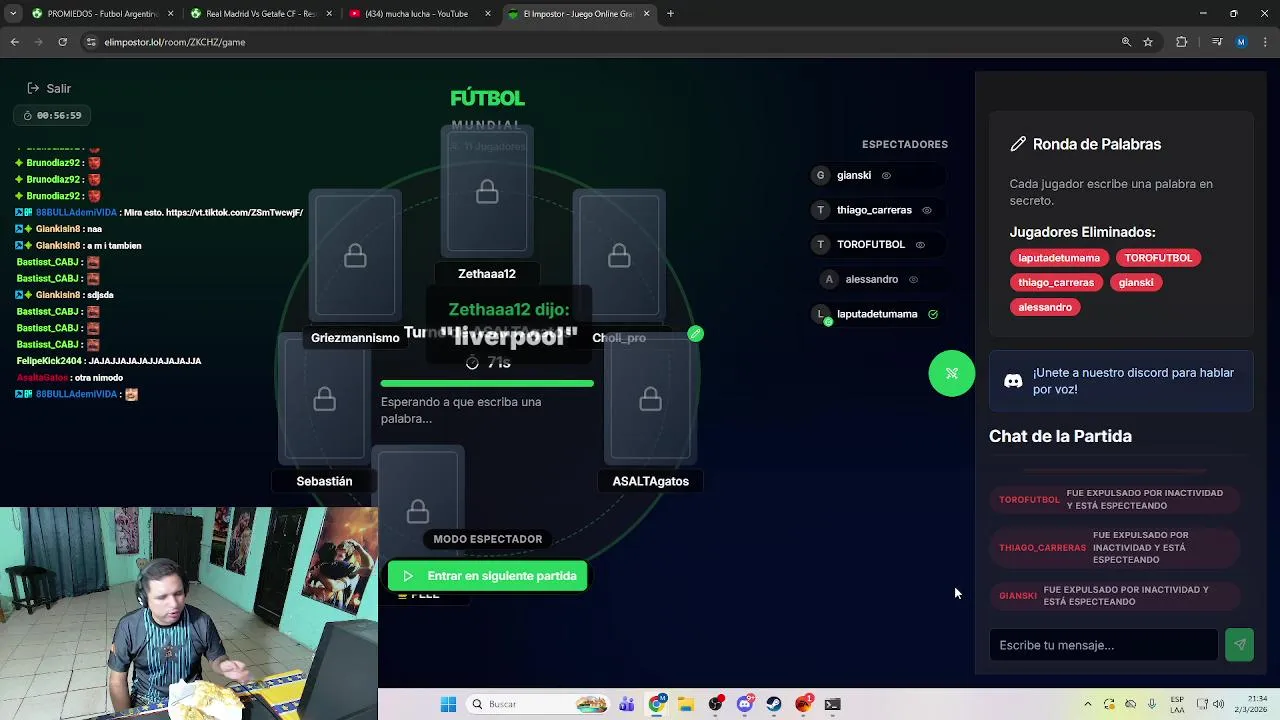The width and height of the screenshot is (1280, 720).
Task: Click the Windows taskbar Buscar search box
Action: tap(537, 704)
